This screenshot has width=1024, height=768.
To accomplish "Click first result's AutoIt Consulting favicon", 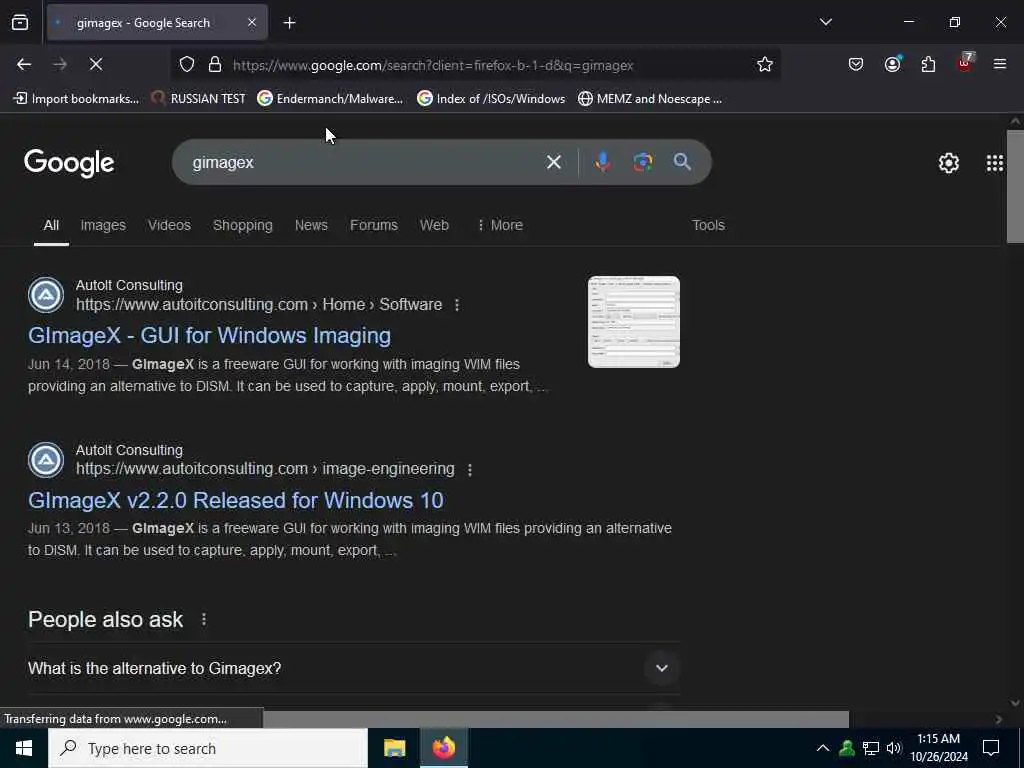I will coord(46,295).
